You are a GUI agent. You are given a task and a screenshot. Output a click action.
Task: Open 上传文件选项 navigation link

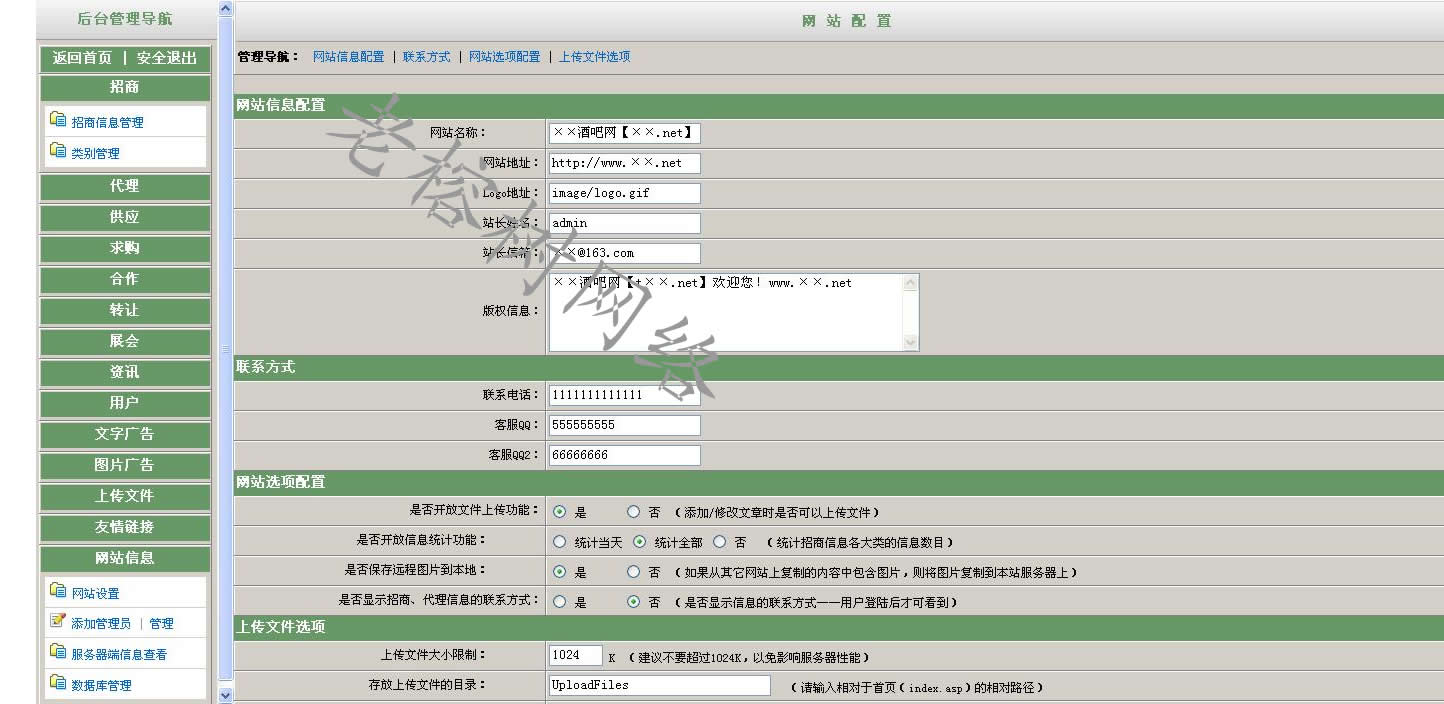(x=594, y=57)
